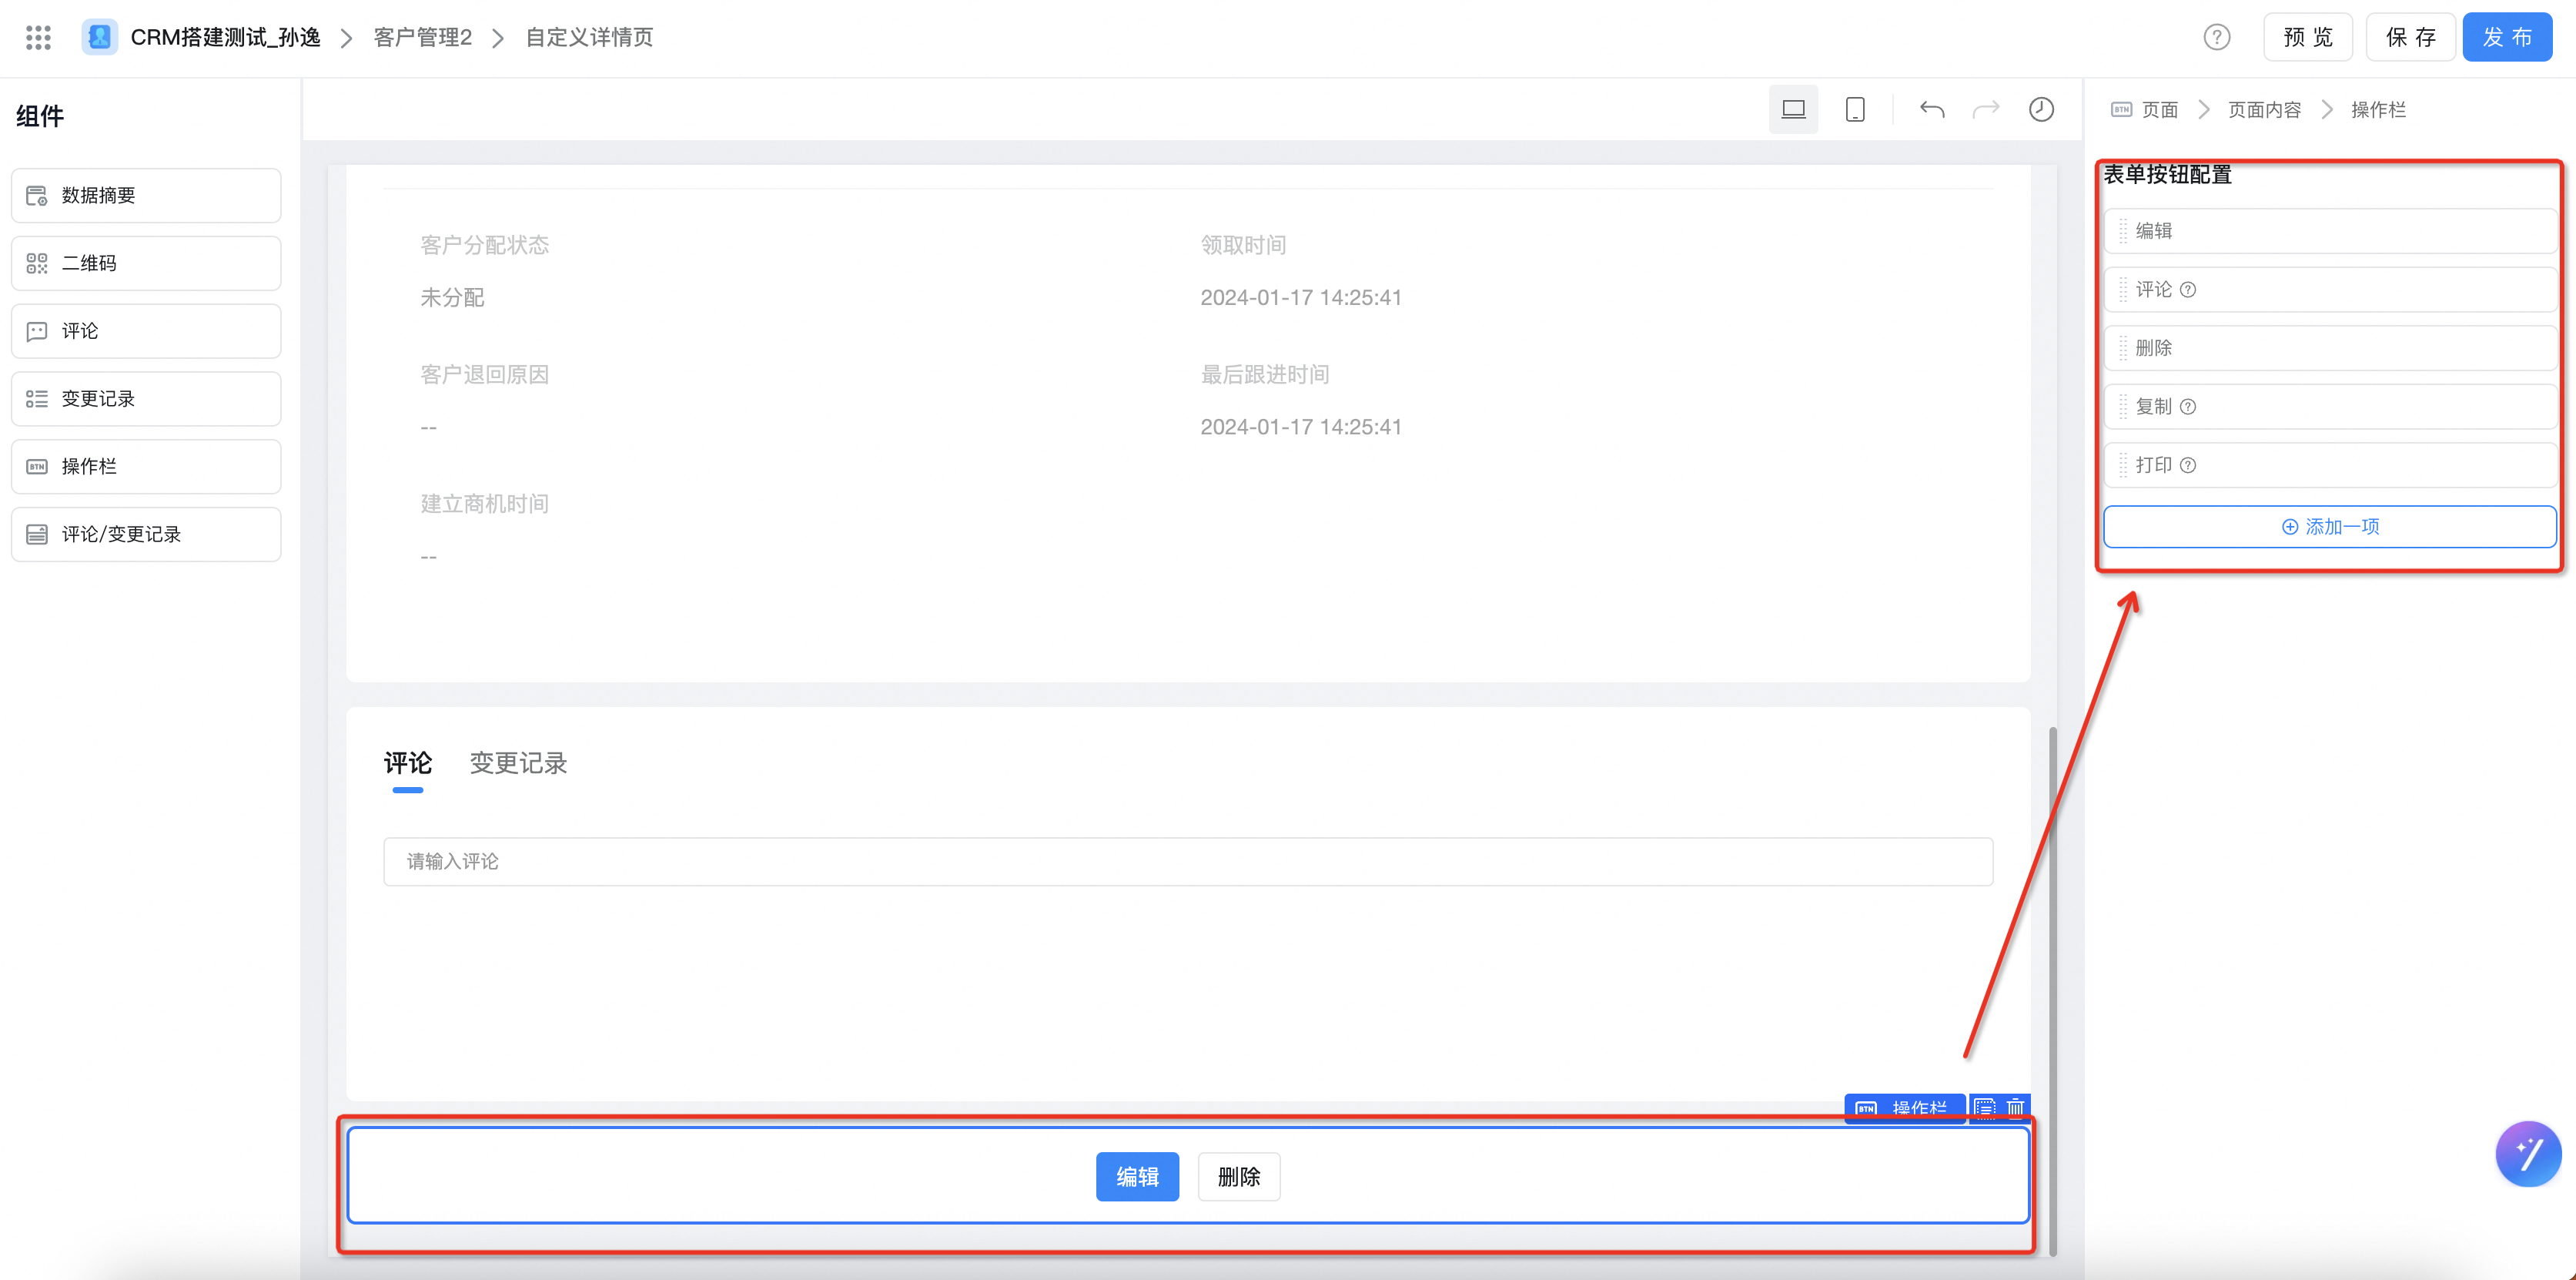Click the 领取时间 field label

(1243, 245)
